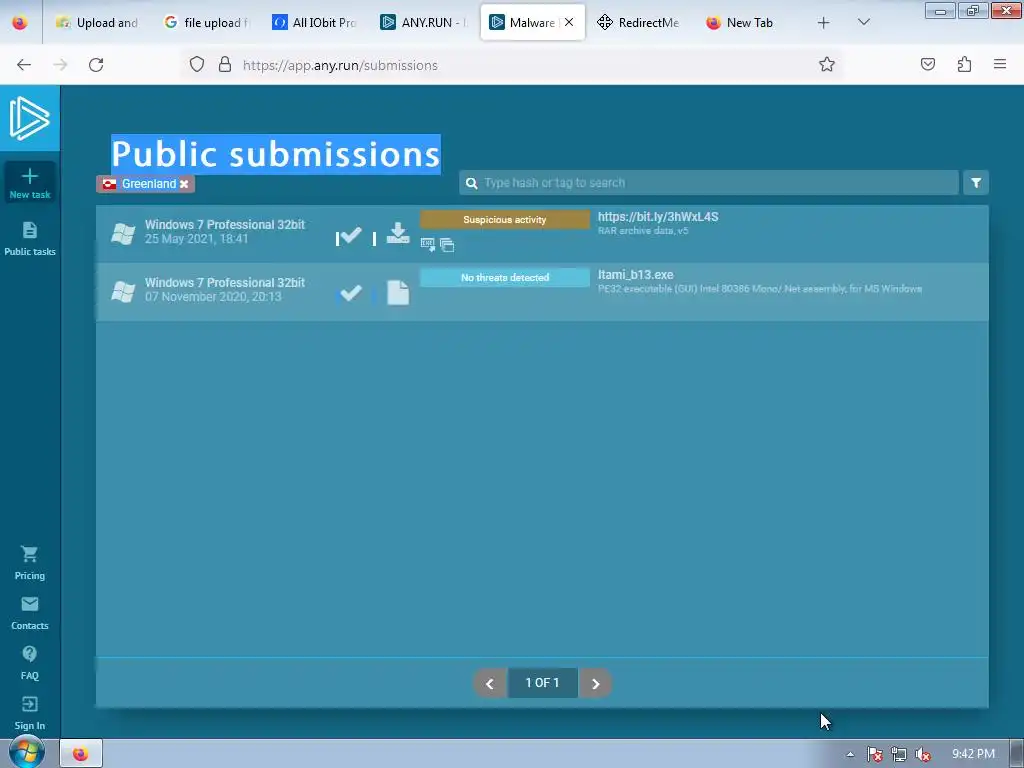Viewport: 1024px width, 768px height.
Task: Click download icon in bit.ly submission row
Action: pos(398,233)
